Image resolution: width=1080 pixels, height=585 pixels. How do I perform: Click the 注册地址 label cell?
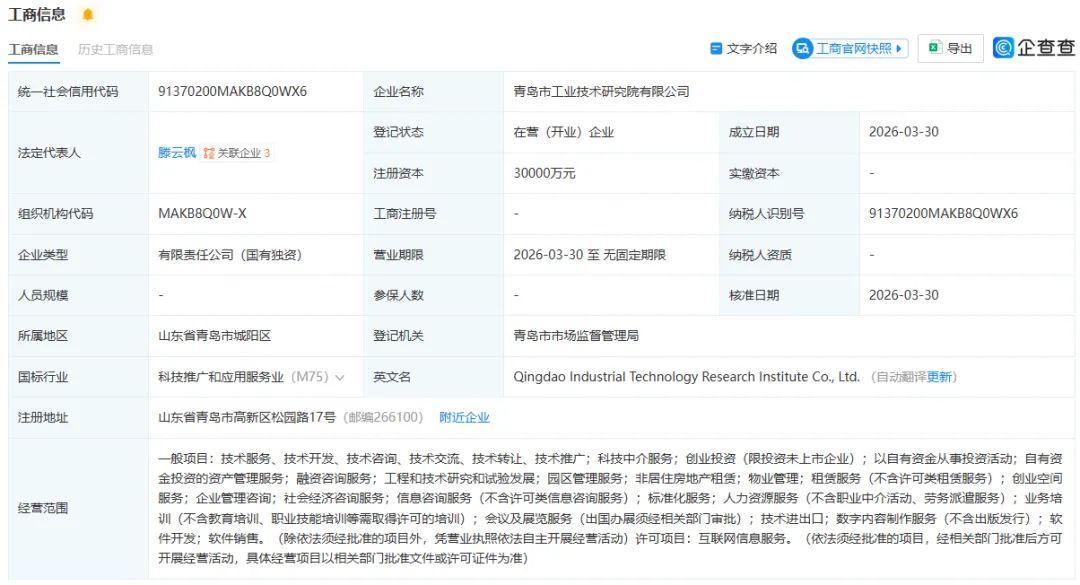coord(79,418)
